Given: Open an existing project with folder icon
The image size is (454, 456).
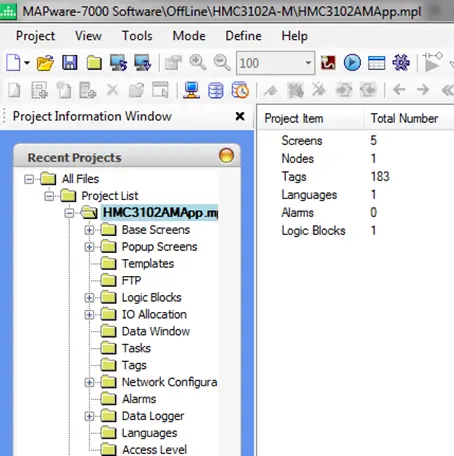Looking at the screenshot, I should click(45, 63).
